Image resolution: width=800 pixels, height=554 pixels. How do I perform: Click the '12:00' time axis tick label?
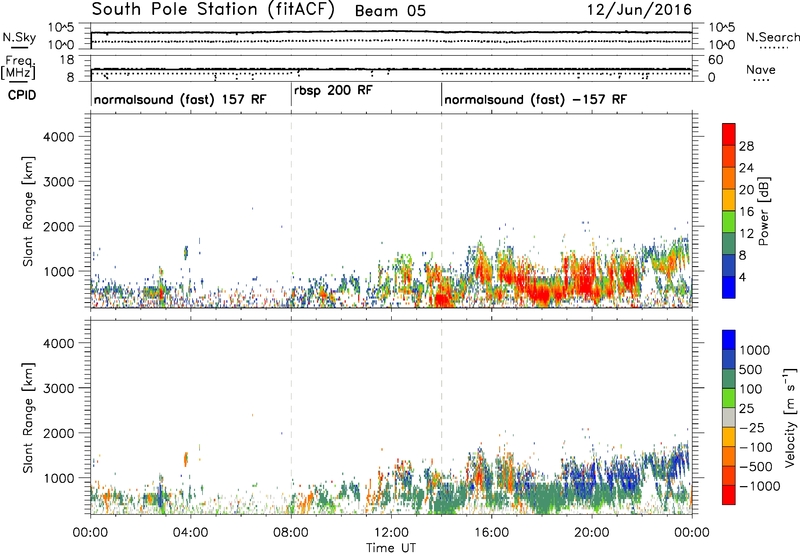[391, 533]
